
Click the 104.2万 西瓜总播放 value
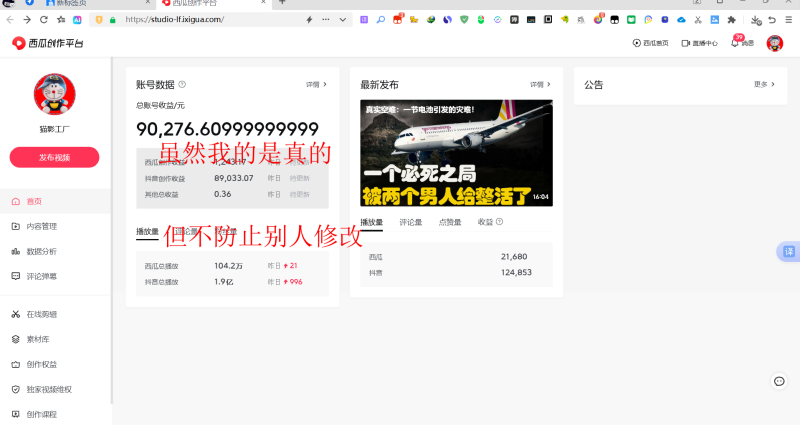tap(228, 266)
